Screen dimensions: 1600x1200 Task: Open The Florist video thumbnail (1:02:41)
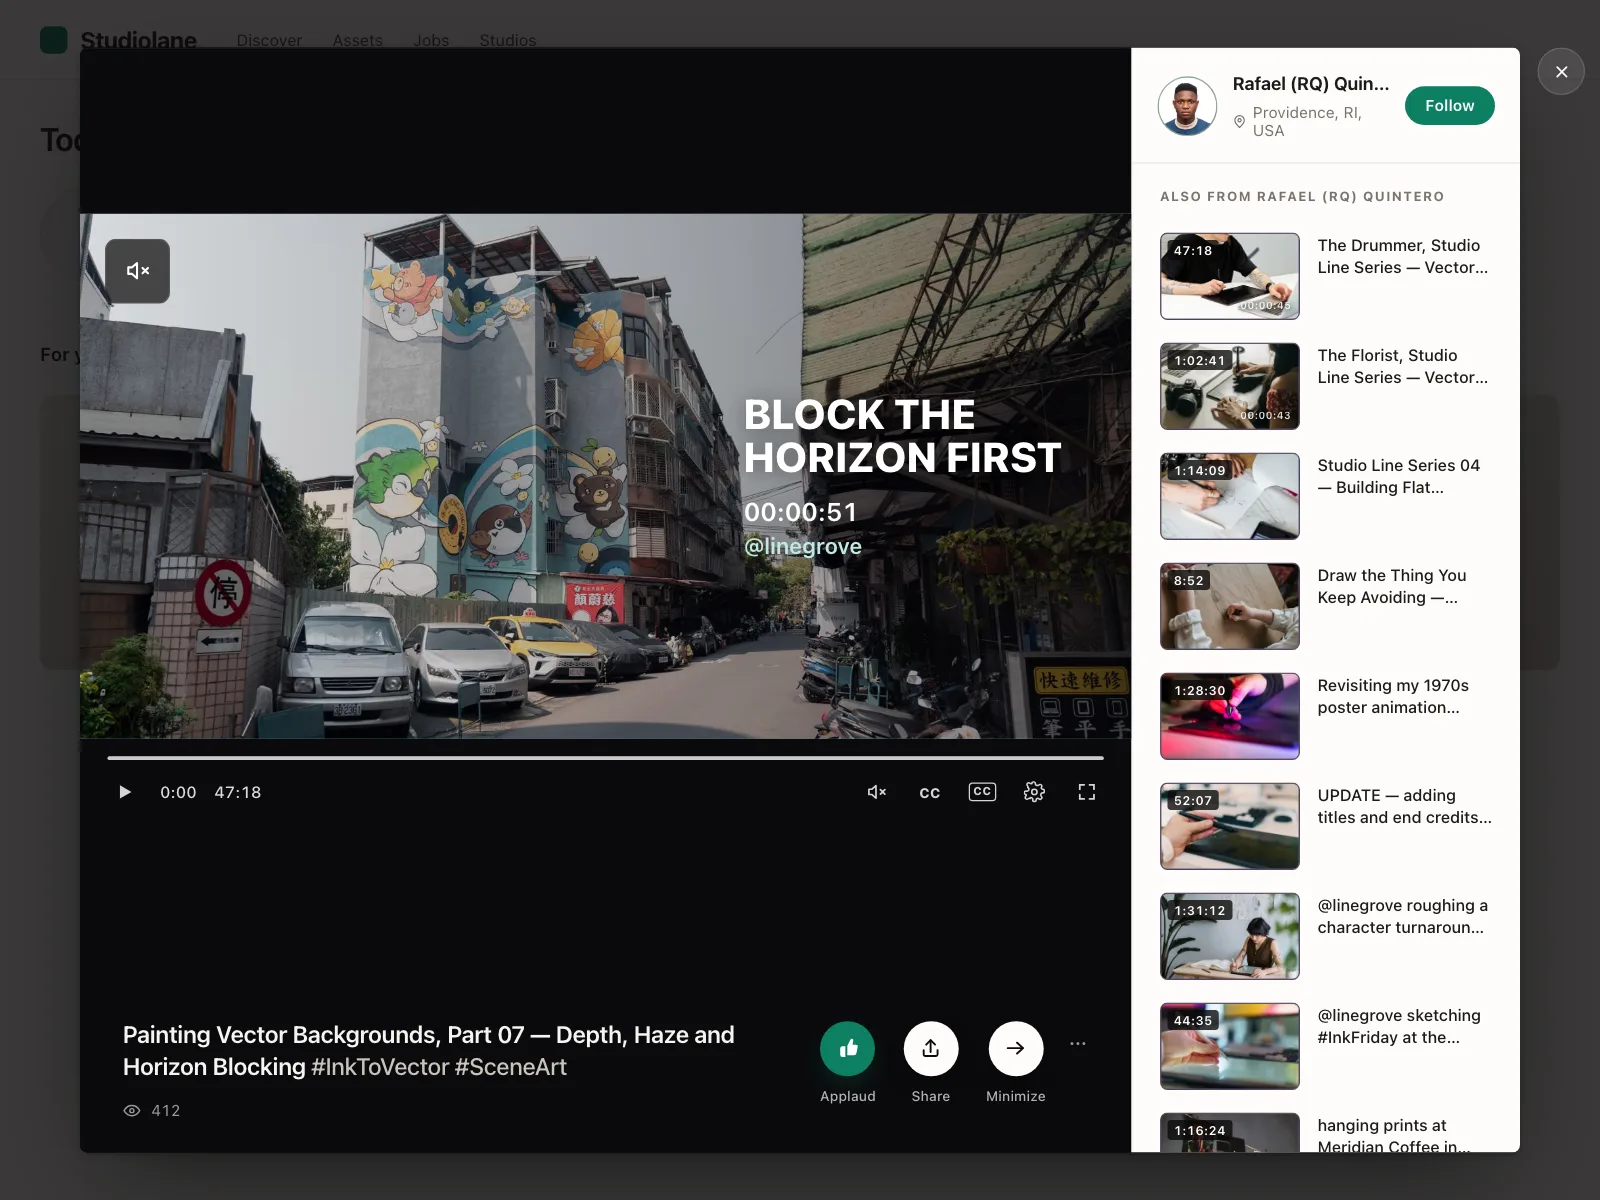tap(1230, 386)
